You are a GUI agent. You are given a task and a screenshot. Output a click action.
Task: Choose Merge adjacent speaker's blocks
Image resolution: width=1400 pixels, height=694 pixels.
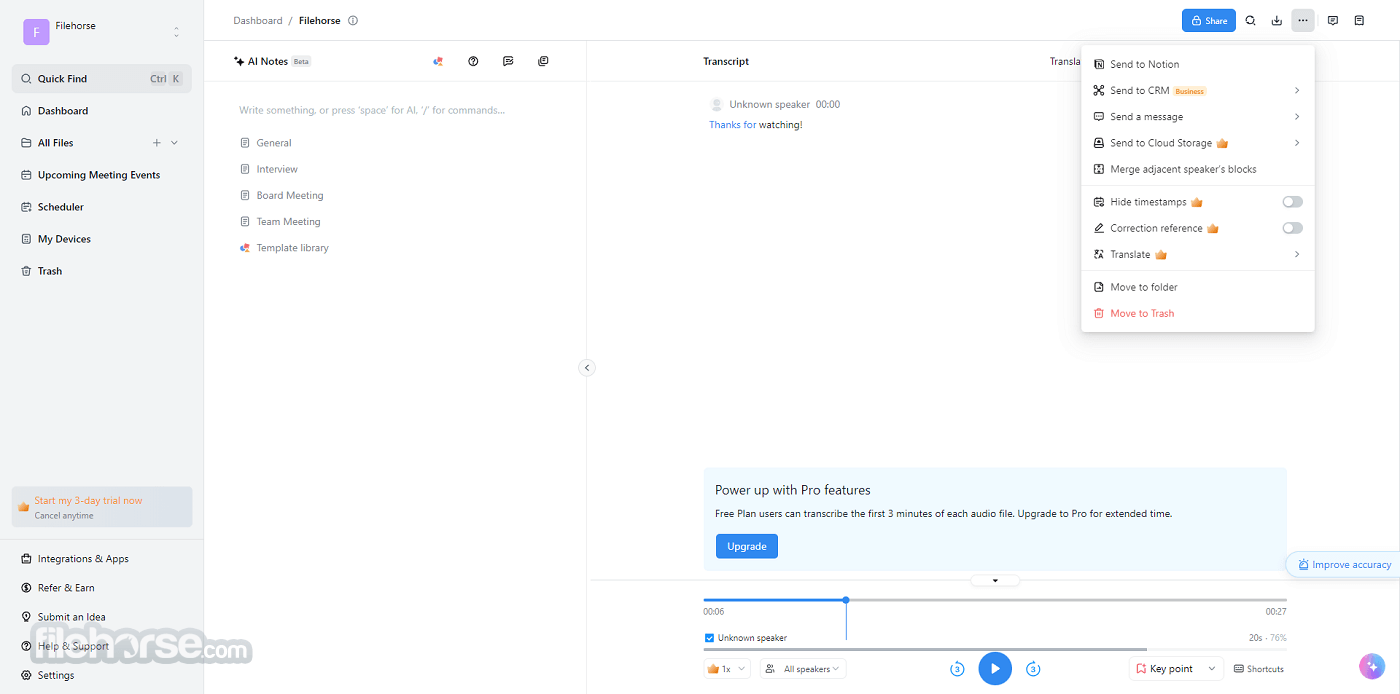pos(1198,169)
